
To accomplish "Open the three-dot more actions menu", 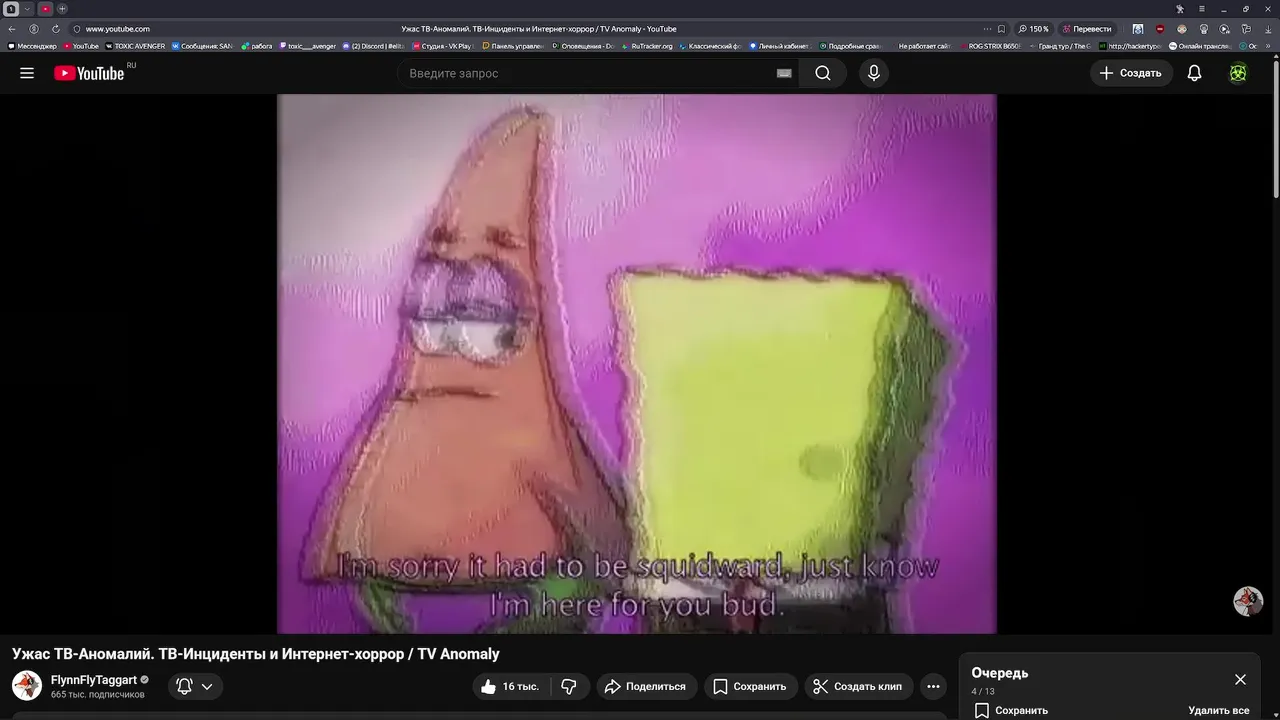I will pos(933,686).
